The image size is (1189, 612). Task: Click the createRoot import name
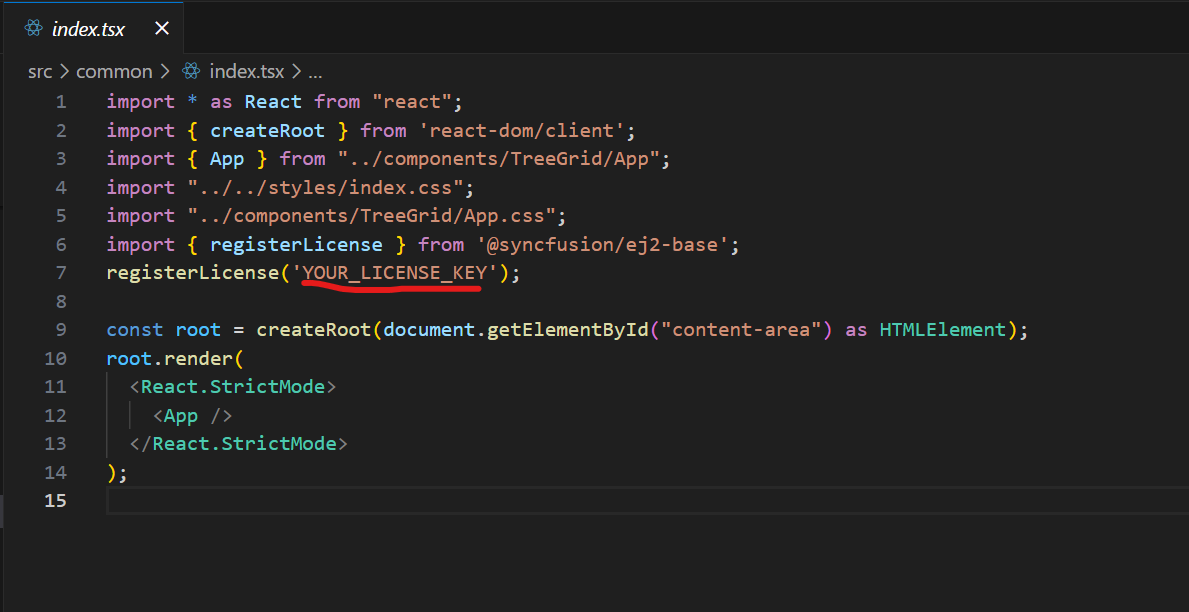point(267,130)
